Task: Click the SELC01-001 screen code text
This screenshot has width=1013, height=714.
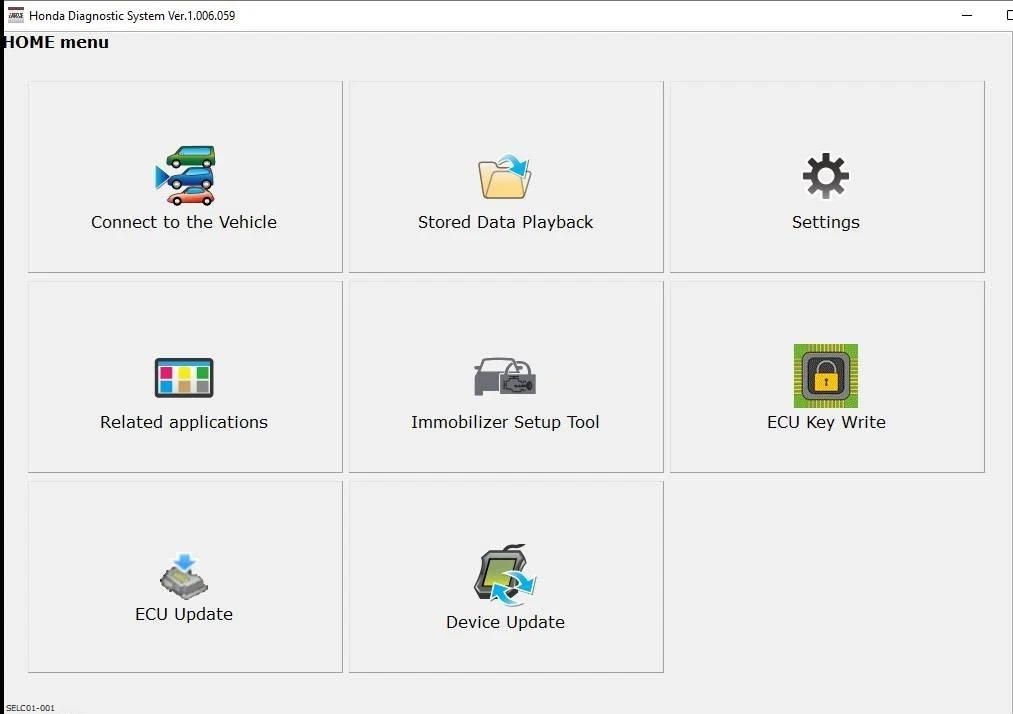Action: coord(30,708)
